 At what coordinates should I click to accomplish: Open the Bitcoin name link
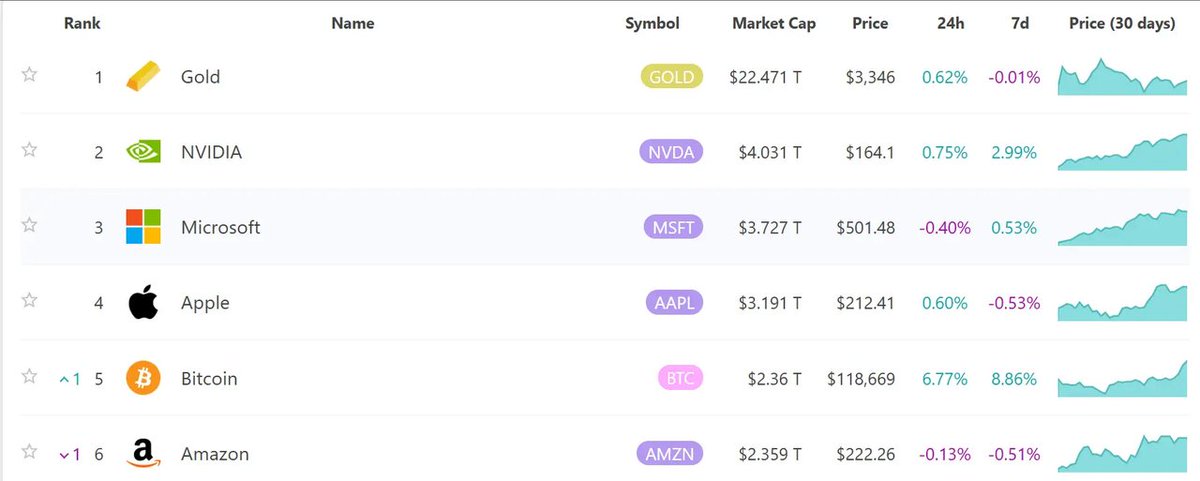209,378
